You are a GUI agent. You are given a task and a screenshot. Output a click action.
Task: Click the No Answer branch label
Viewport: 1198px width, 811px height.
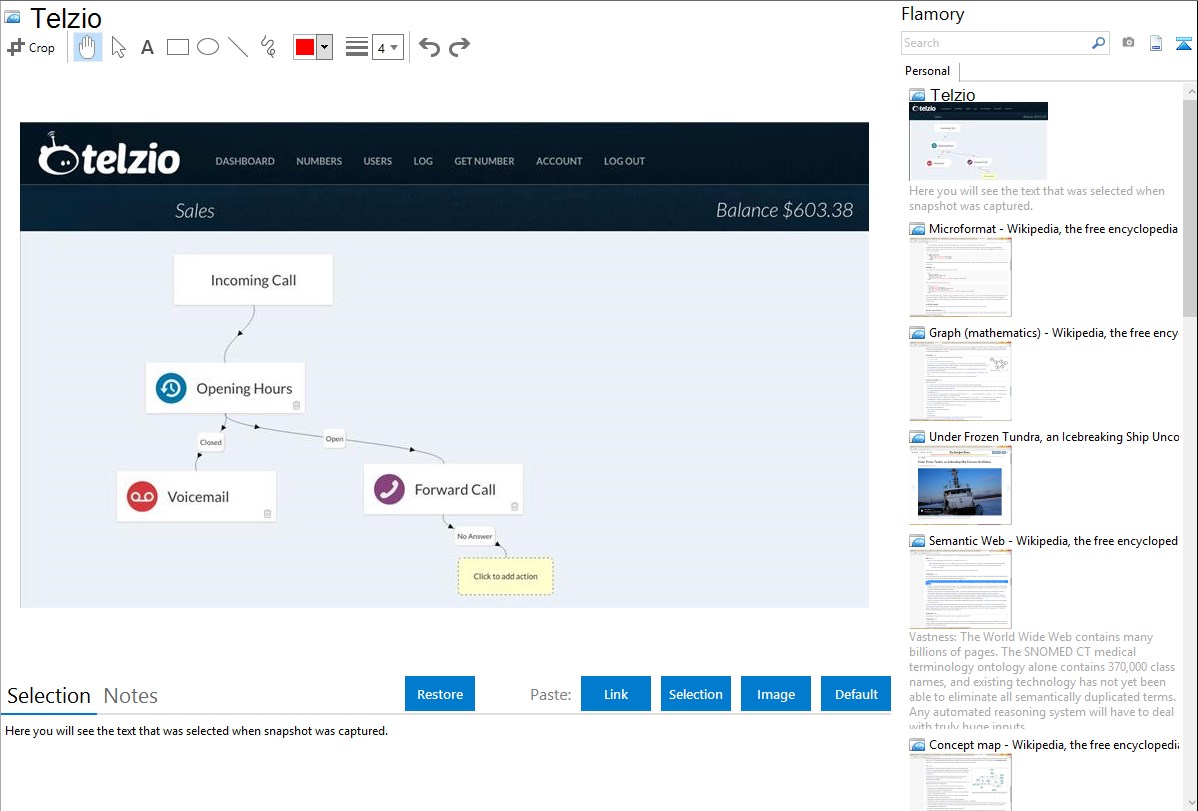point(474,536)
